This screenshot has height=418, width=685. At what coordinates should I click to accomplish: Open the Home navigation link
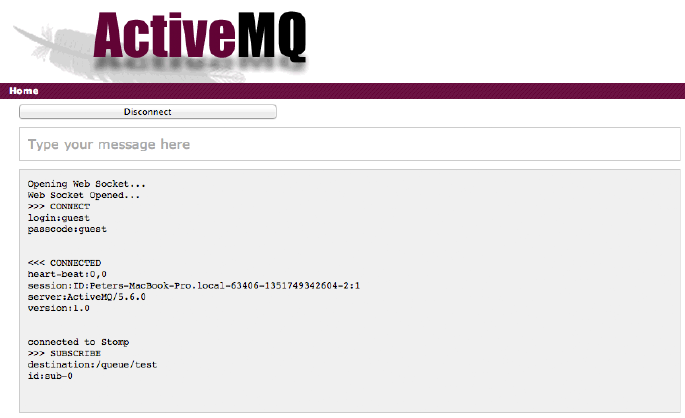(x=24, y=91)
